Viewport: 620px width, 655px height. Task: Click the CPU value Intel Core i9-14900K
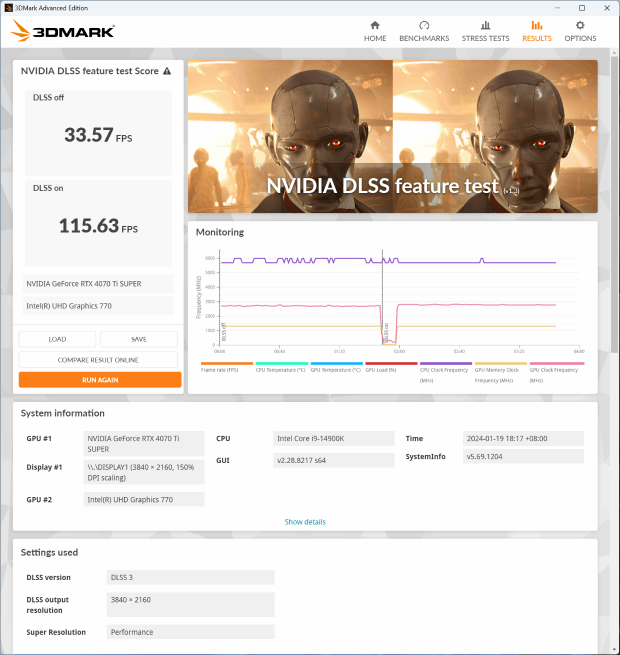click(334, 438)
